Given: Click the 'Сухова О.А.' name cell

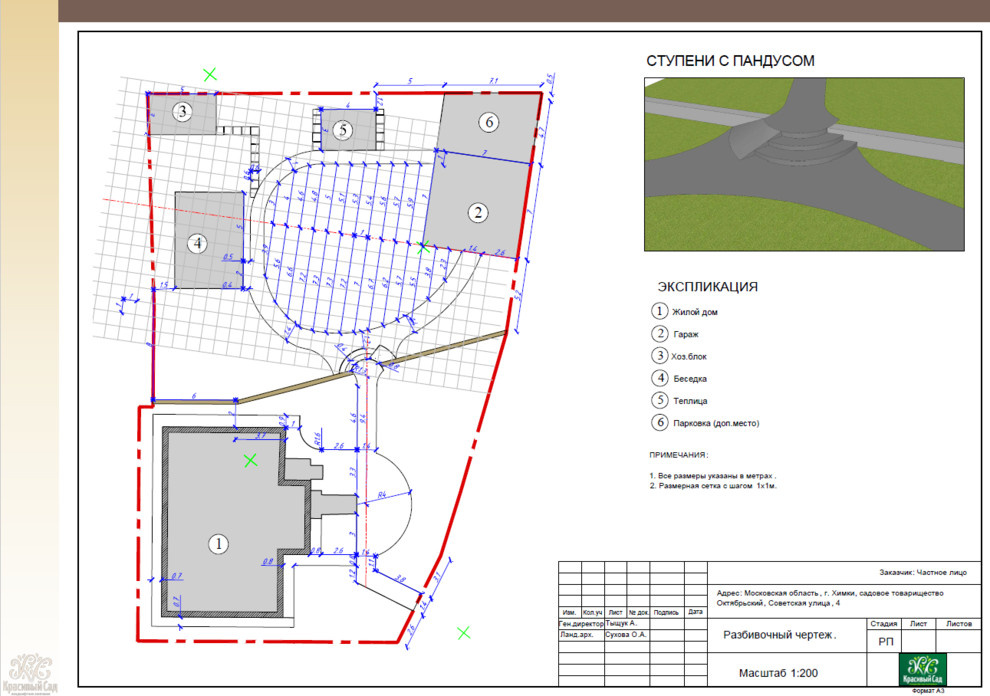Looking at the screenshot, I should coord(626,635).
